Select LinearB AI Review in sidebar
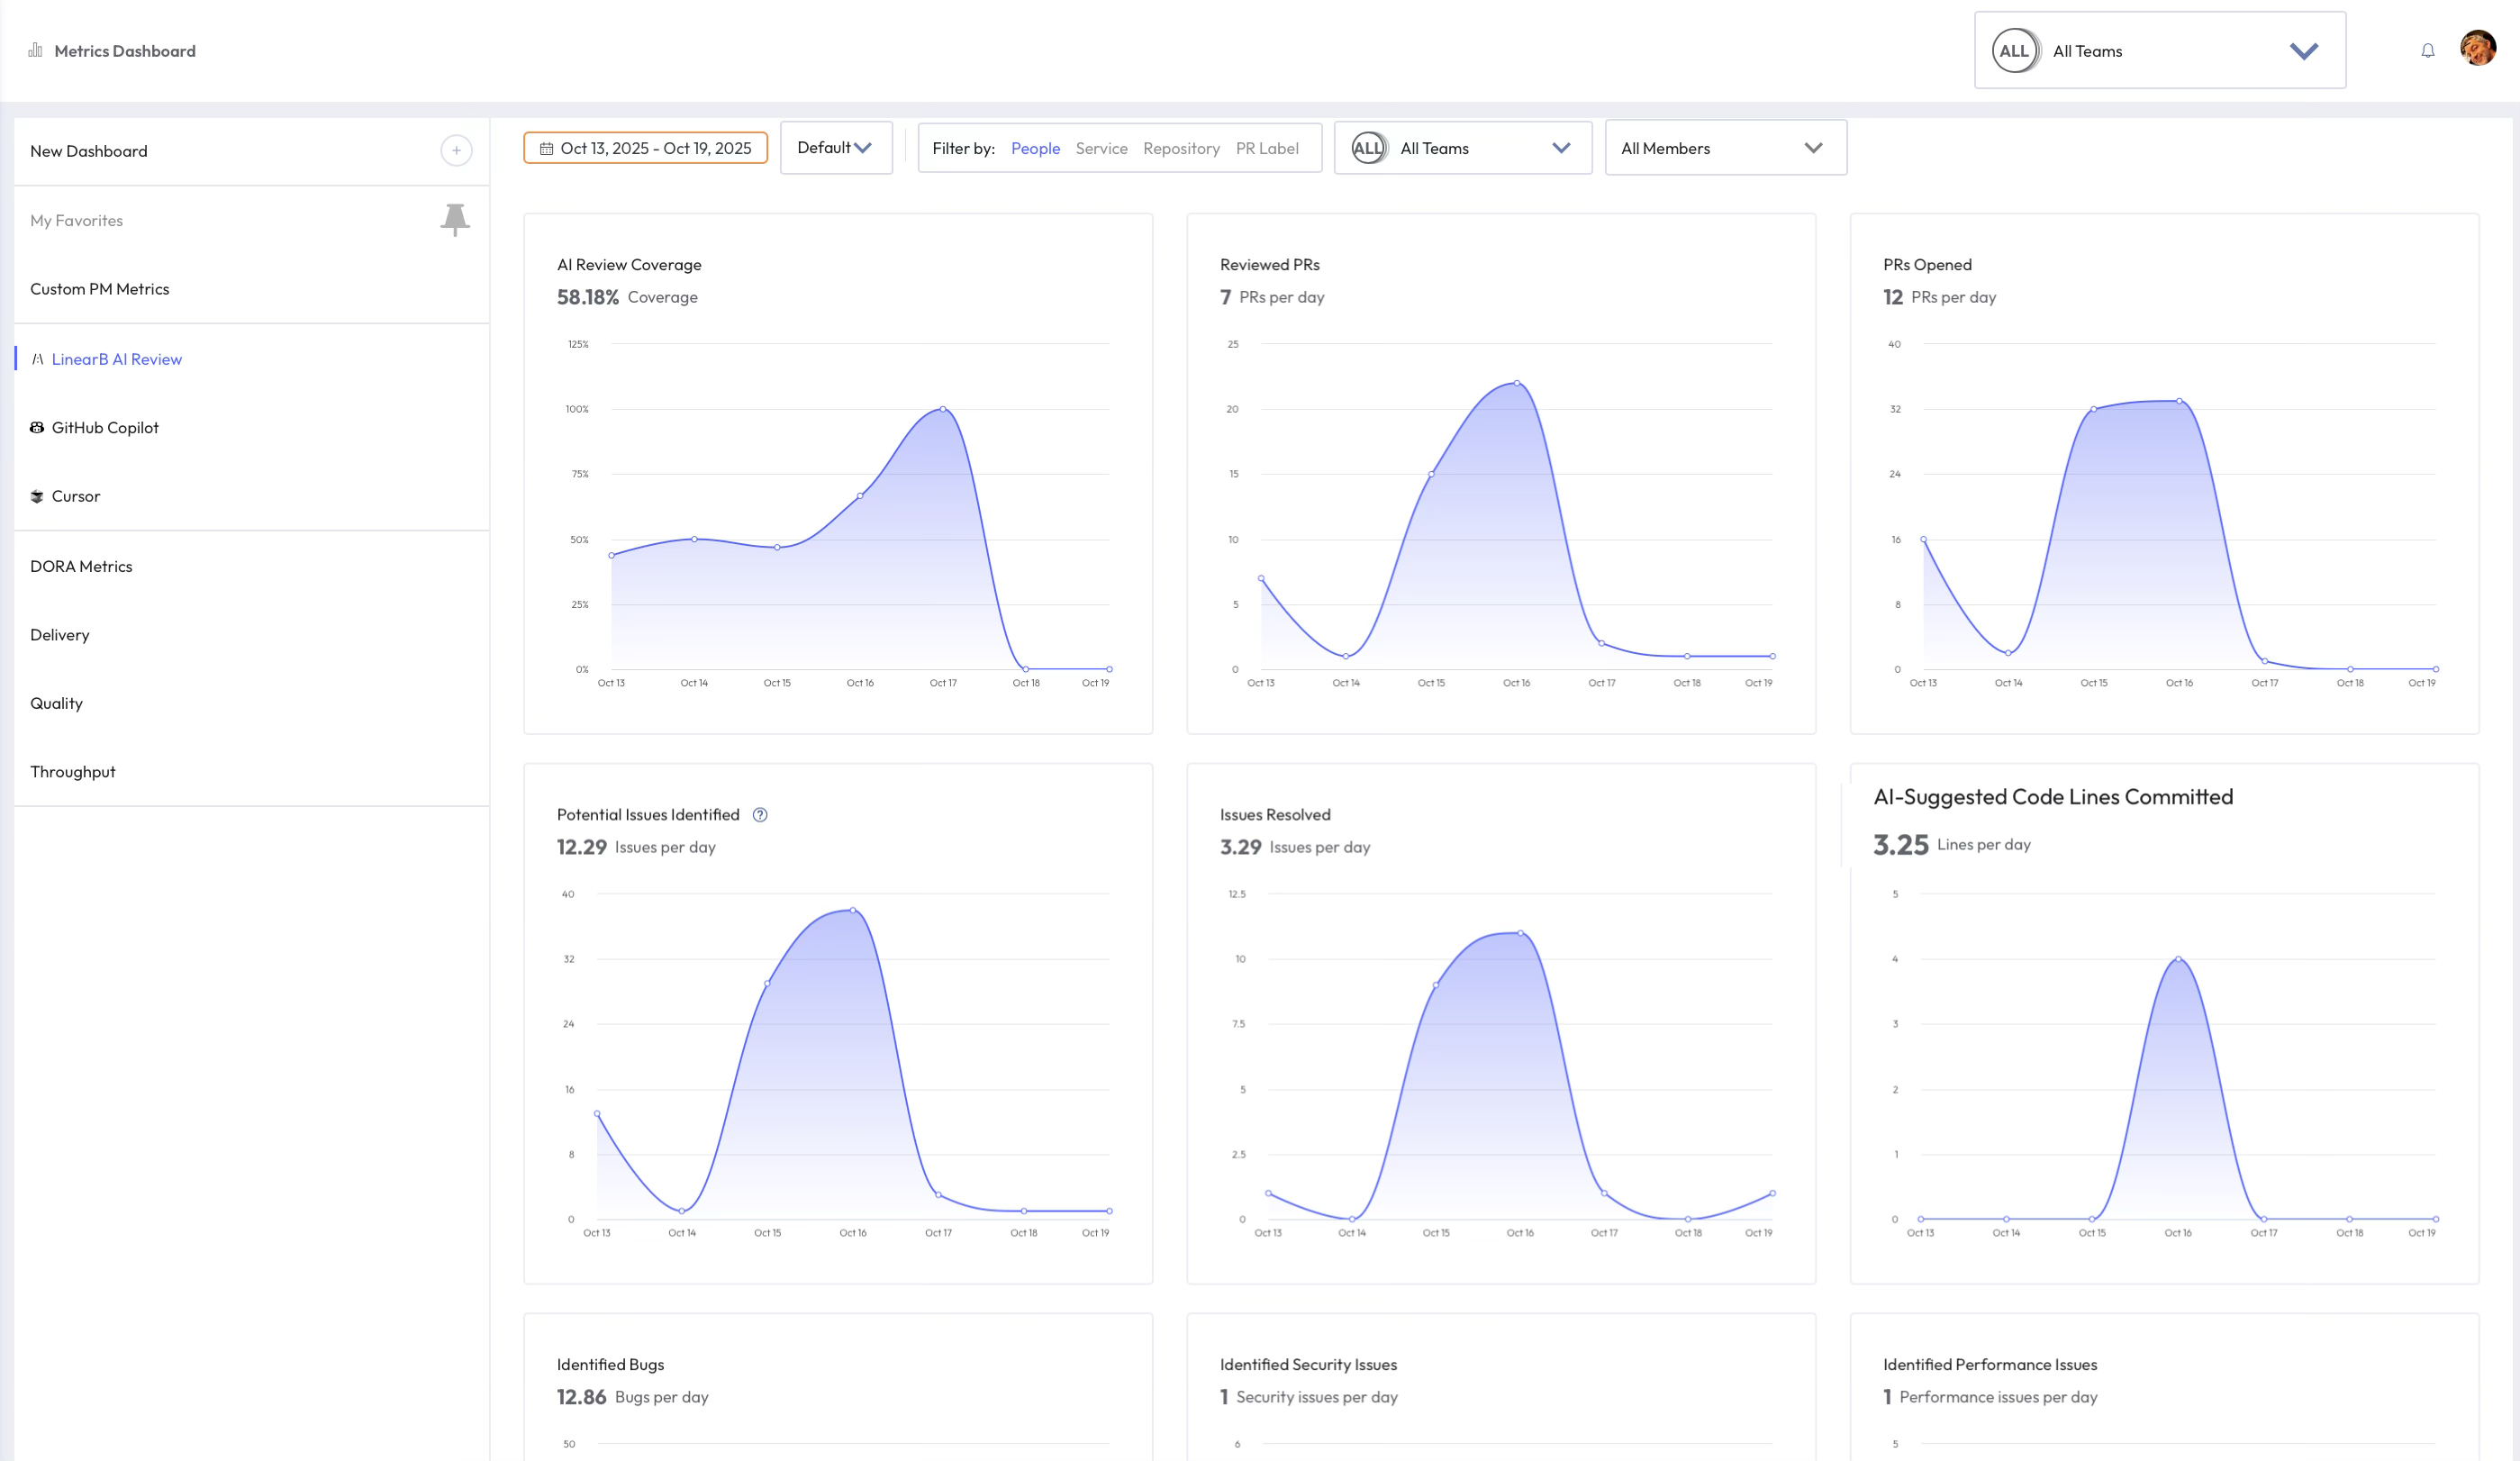This screenshot has height=1461, width=2520. 116,360
